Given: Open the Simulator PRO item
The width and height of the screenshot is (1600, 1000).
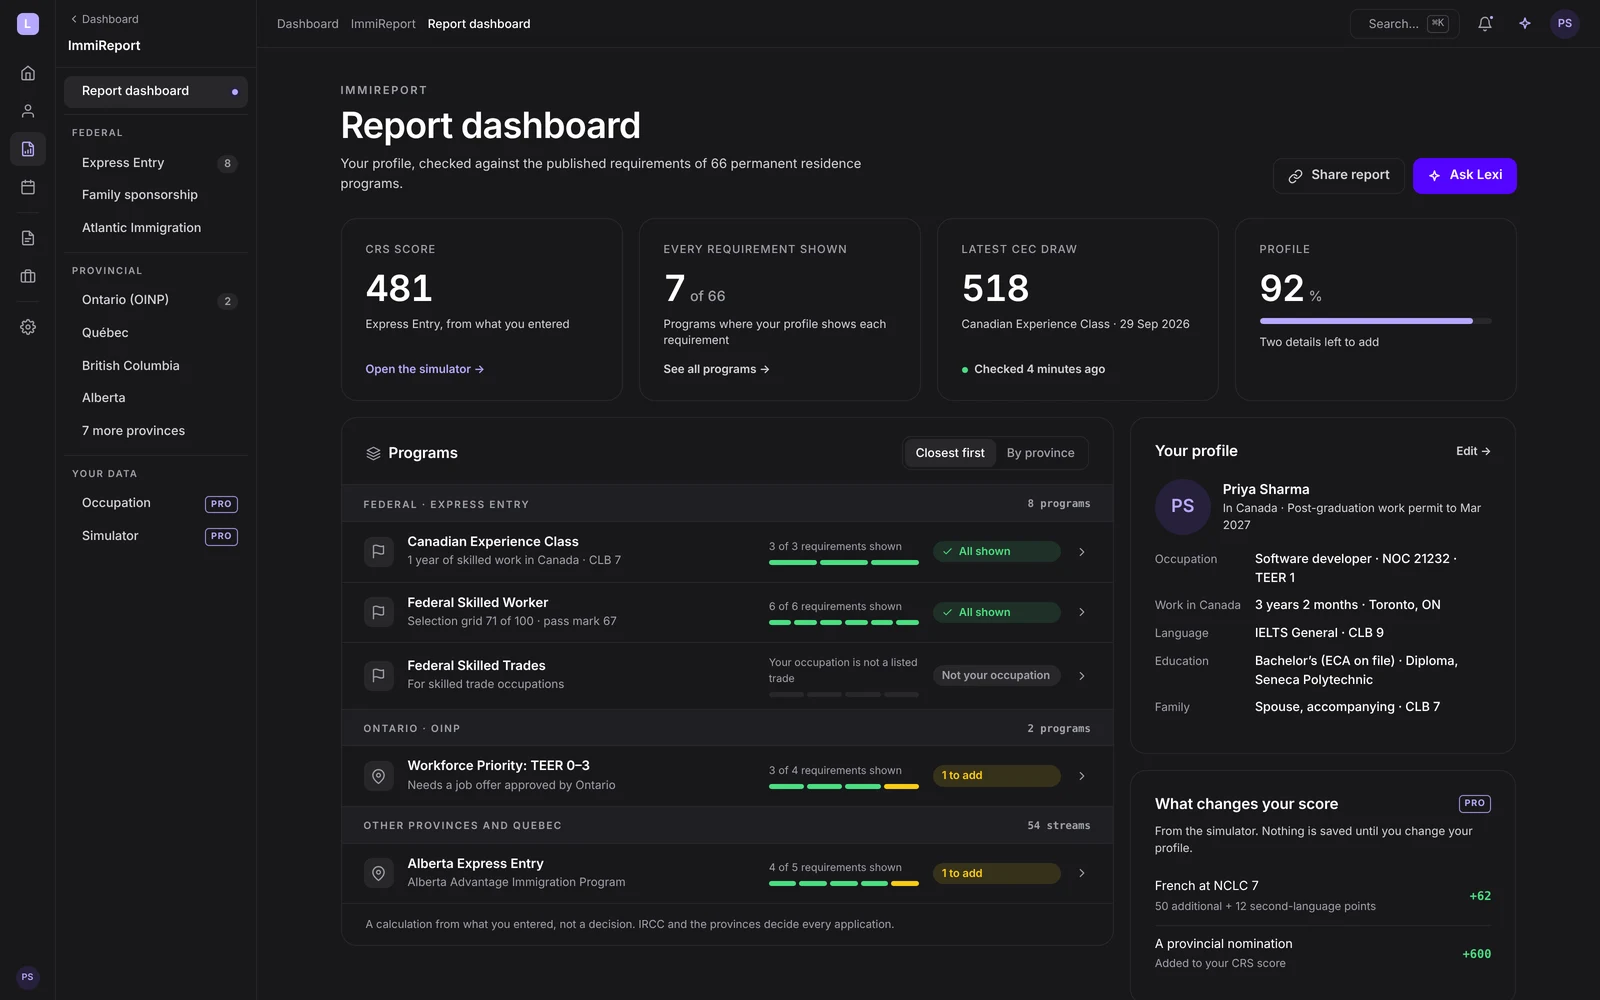Looking at the screenshot, I should click(156, 536).
